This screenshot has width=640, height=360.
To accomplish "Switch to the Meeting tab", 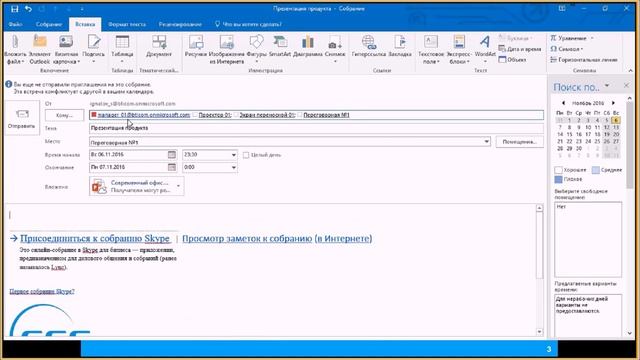I will click(x=49, y=24).
